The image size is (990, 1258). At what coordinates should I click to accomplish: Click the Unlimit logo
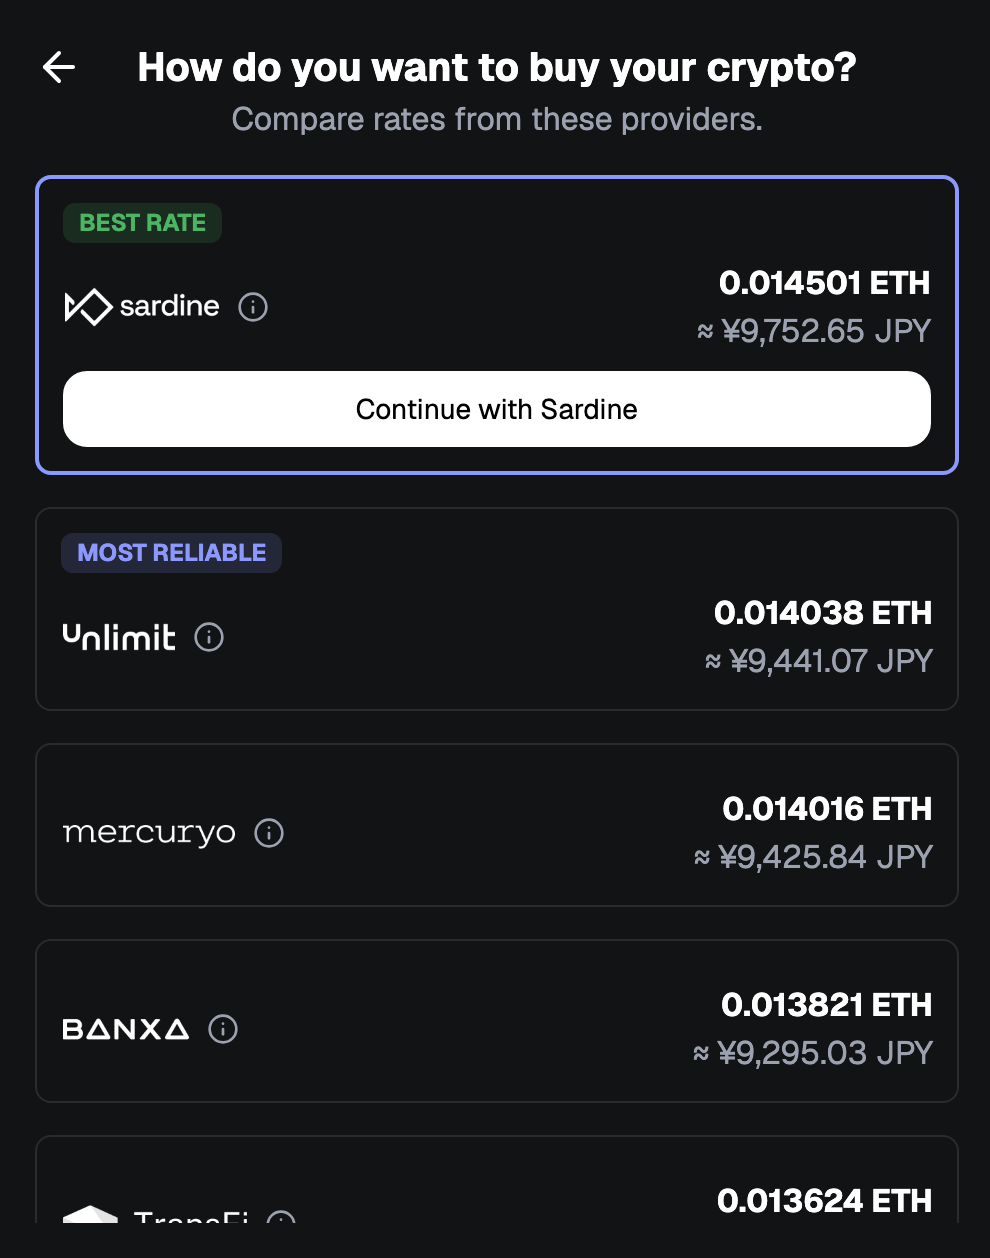(119, 637)
